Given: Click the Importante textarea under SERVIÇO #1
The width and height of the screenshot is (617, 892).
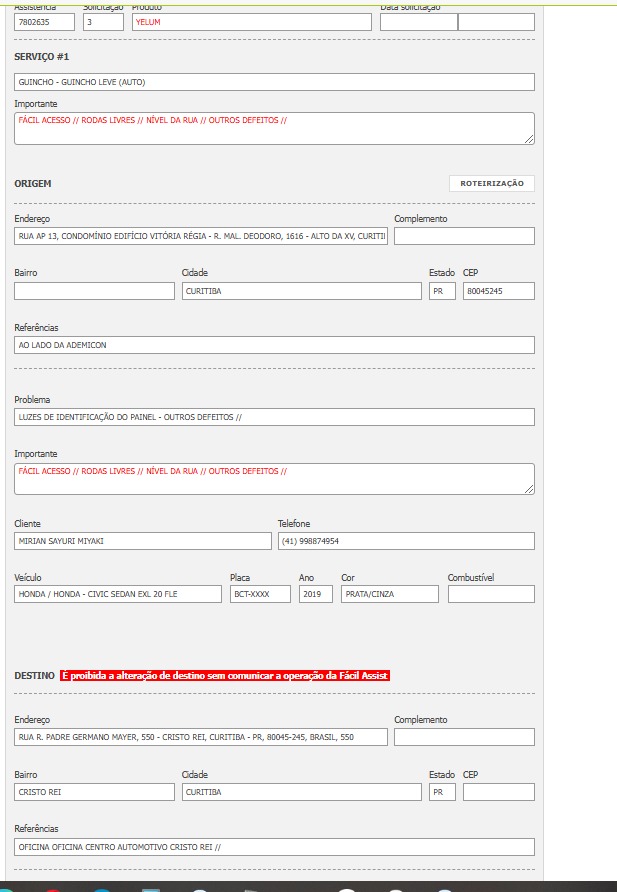Looking at the screenshot, I should [x=274, y=128].
